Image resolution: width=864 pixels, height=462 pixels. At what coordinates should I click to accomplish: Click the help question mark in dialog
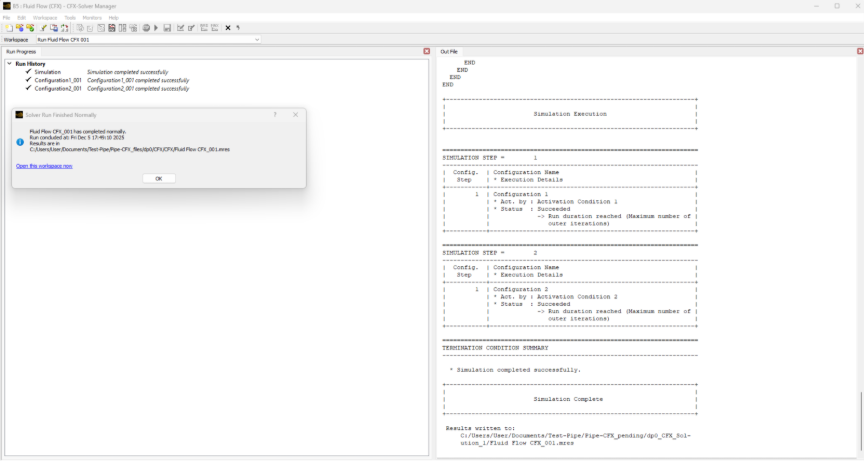275,115
